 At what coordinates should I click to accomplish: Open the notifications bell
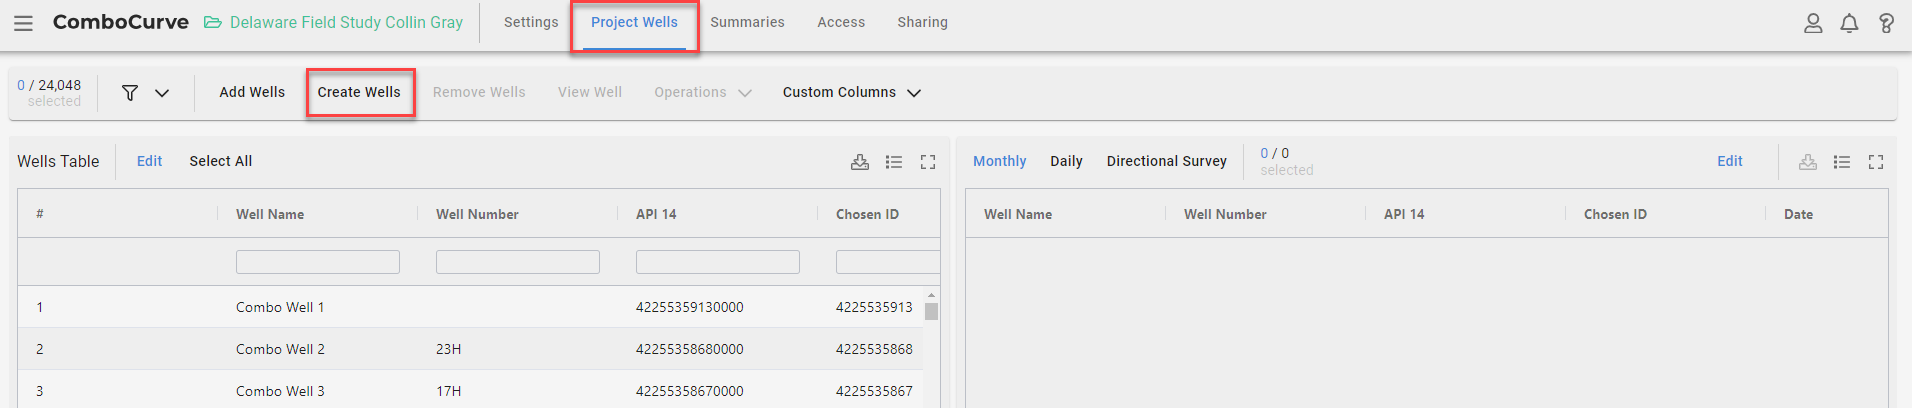tap(1849, 23)
